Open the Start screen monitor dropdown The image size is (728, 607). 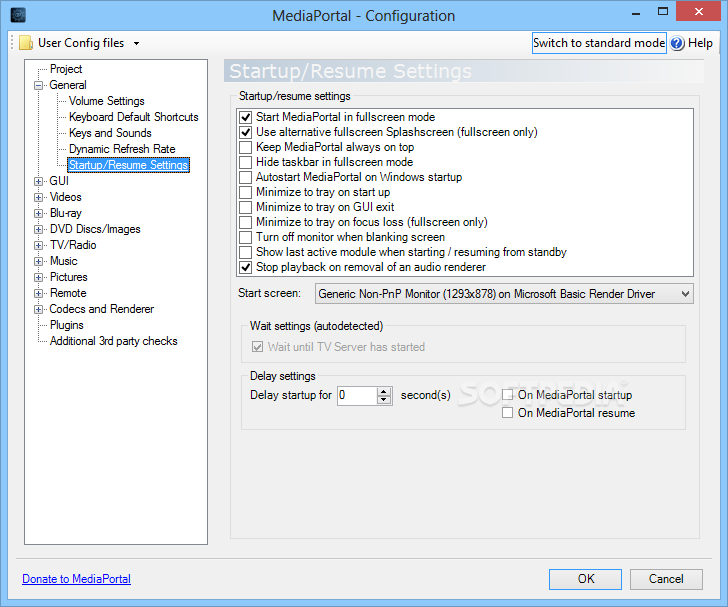[x=504, y=294]
